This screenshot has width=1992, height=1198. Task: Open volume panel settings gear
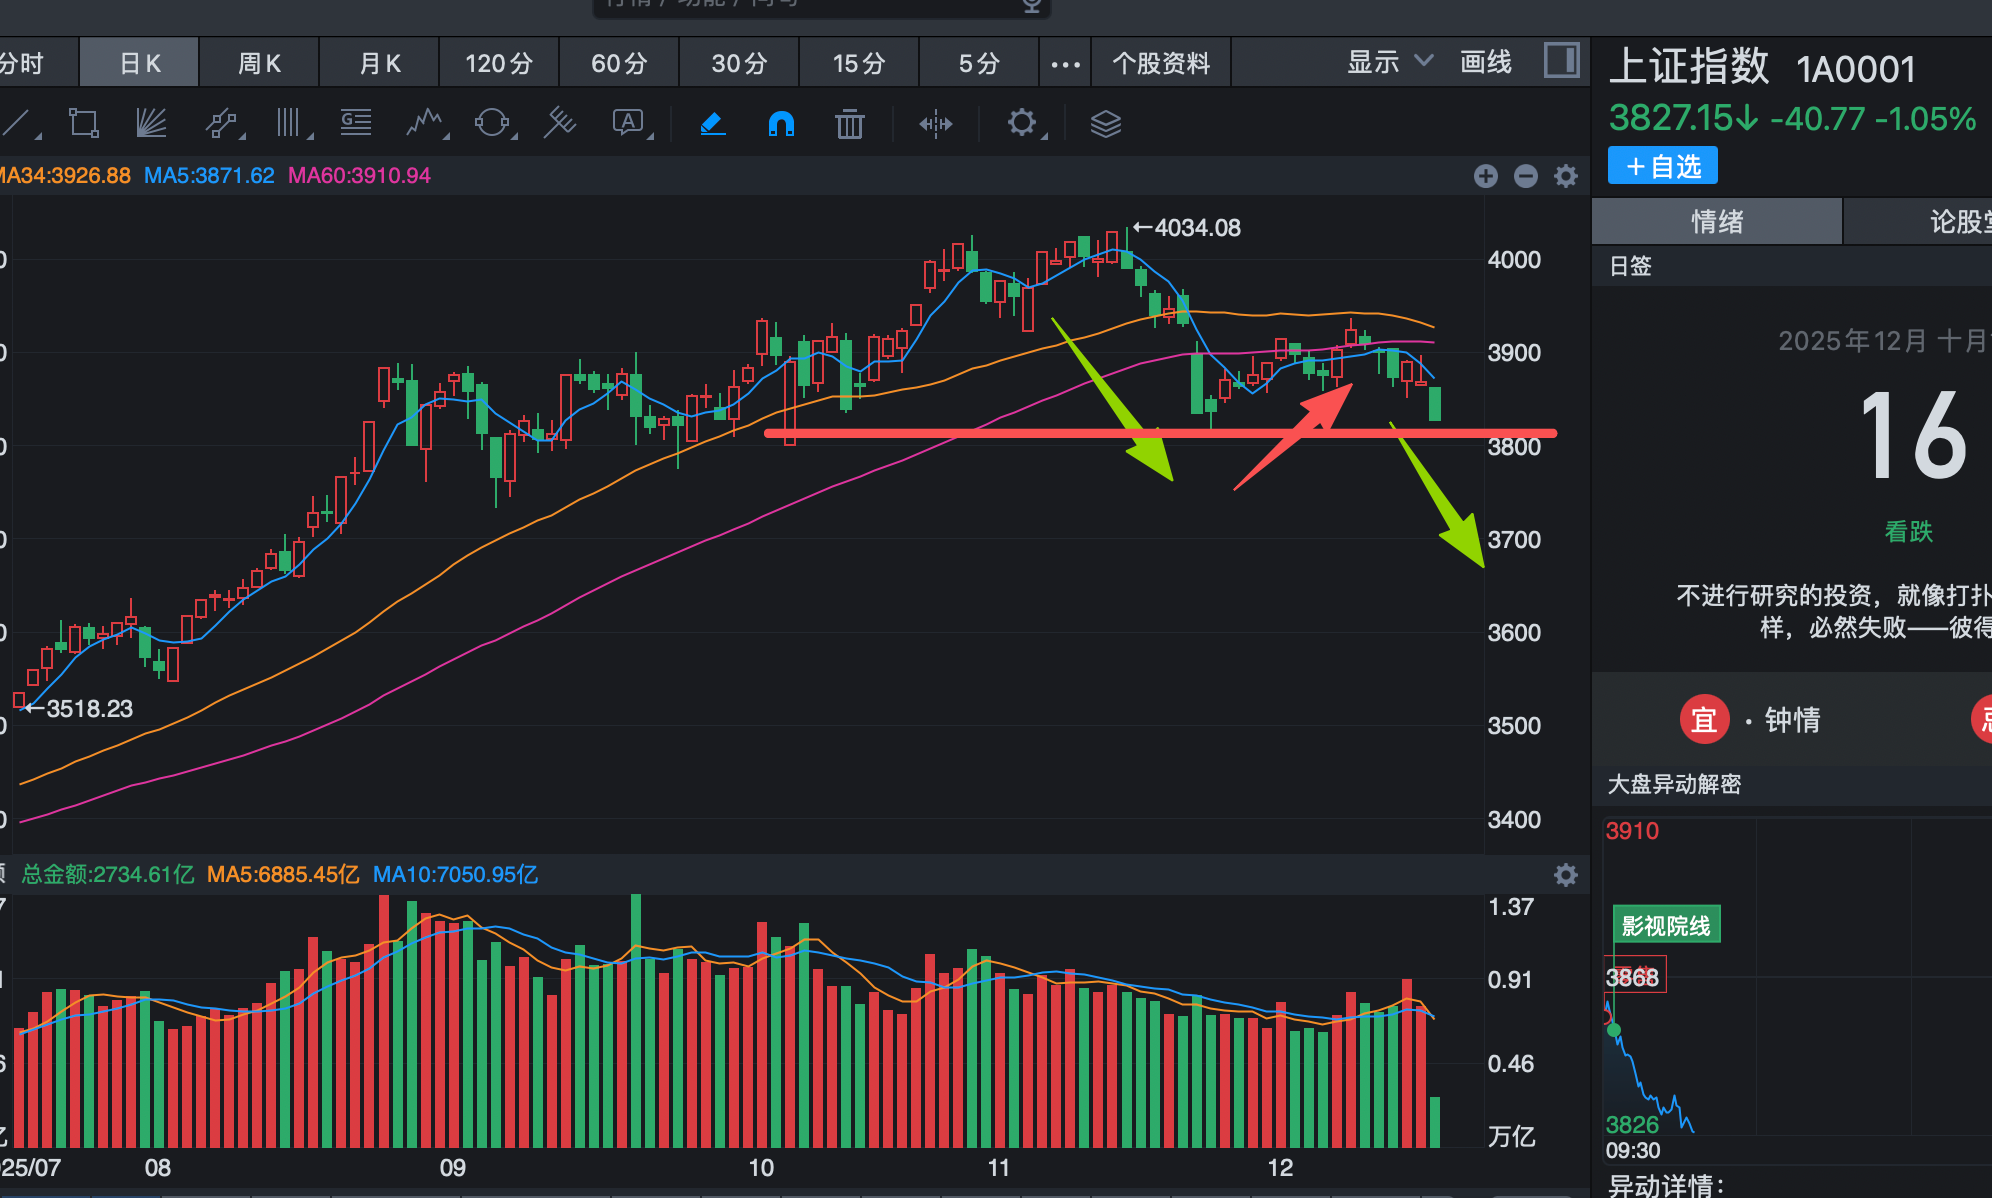(x=1566, y=875)
